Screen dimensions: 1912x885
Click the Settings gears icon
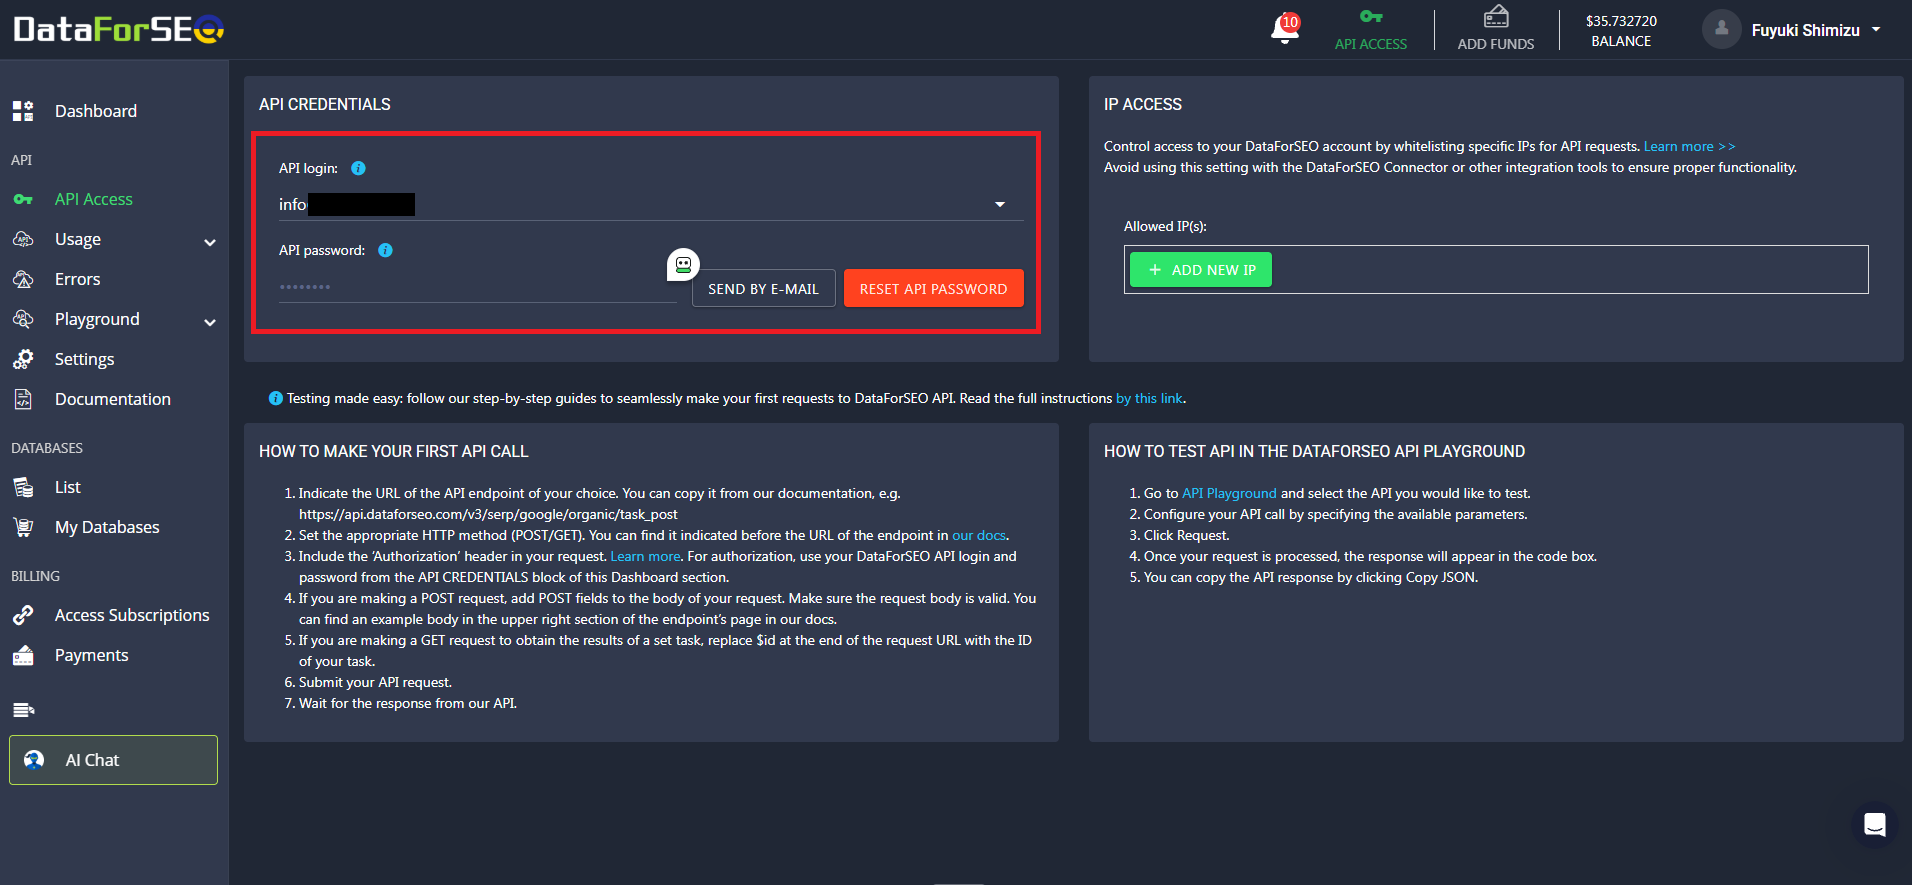click(x=23, y=359)
